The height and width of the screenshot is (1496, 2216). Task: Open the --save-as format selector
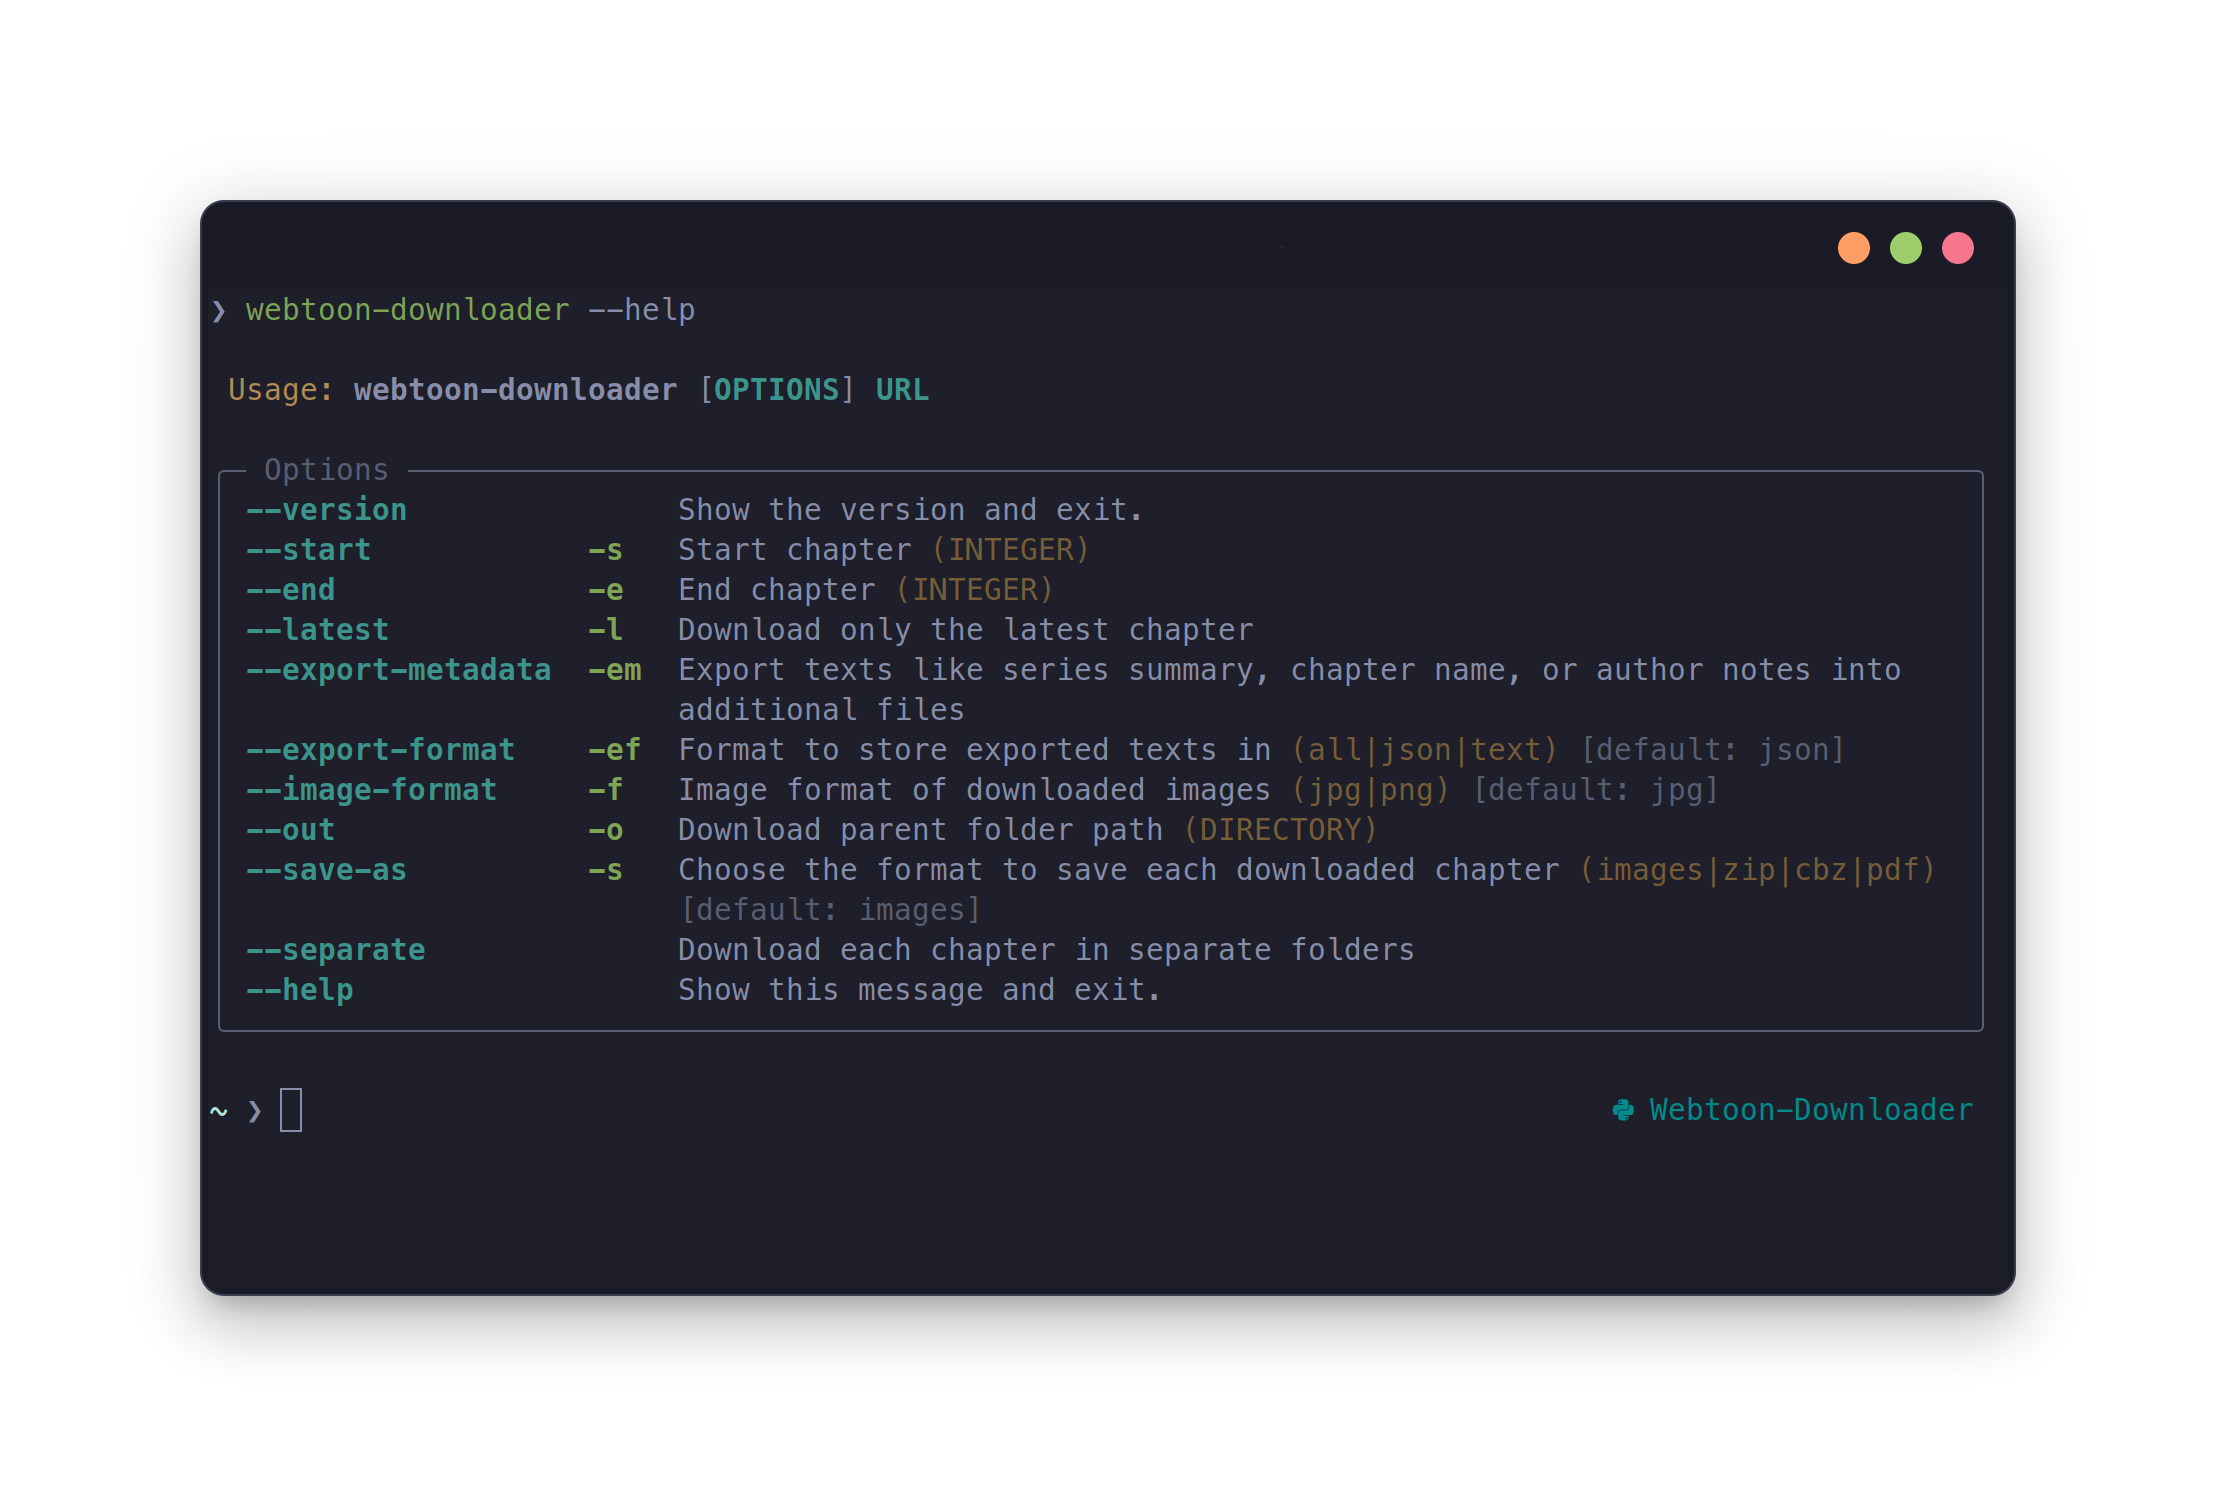[x=326, y=869]
